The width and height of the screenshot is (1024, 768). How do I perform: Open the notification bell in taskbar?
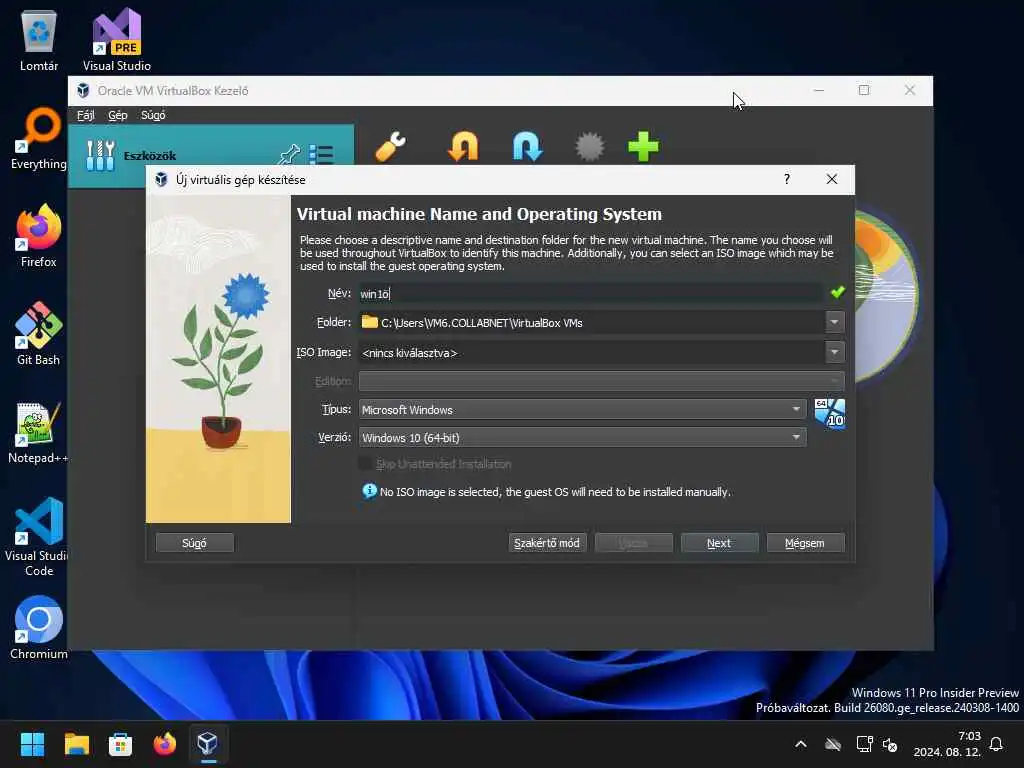(996, 744)
